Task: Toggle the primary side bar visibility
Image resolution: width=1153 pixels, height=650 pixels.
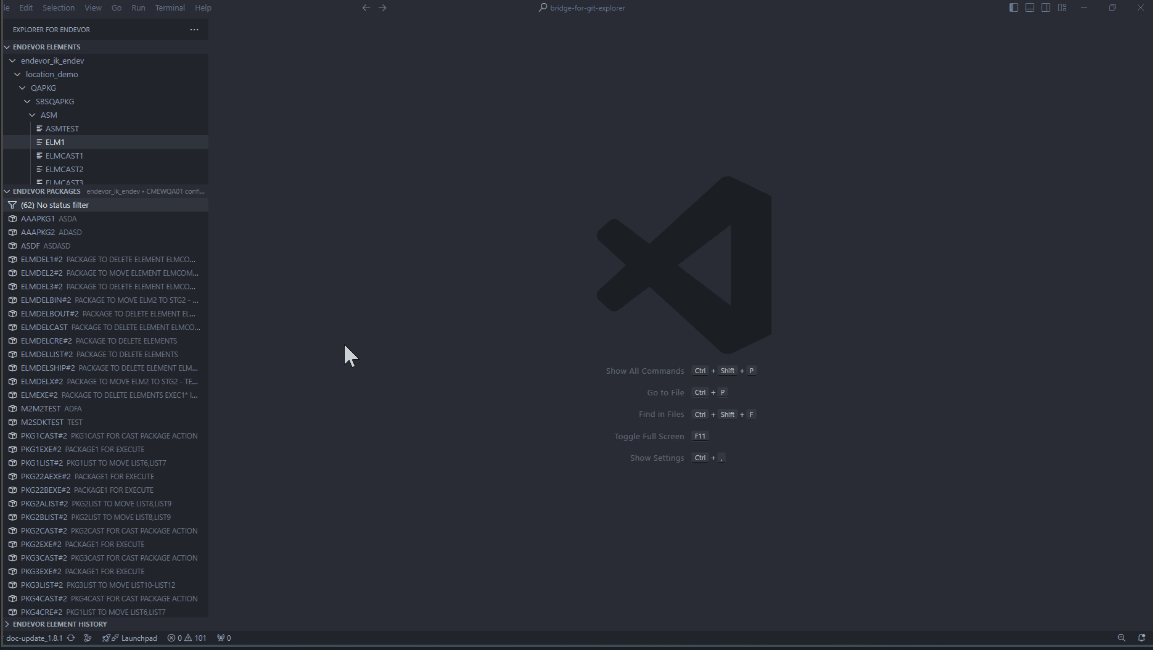Action: 1013,8
